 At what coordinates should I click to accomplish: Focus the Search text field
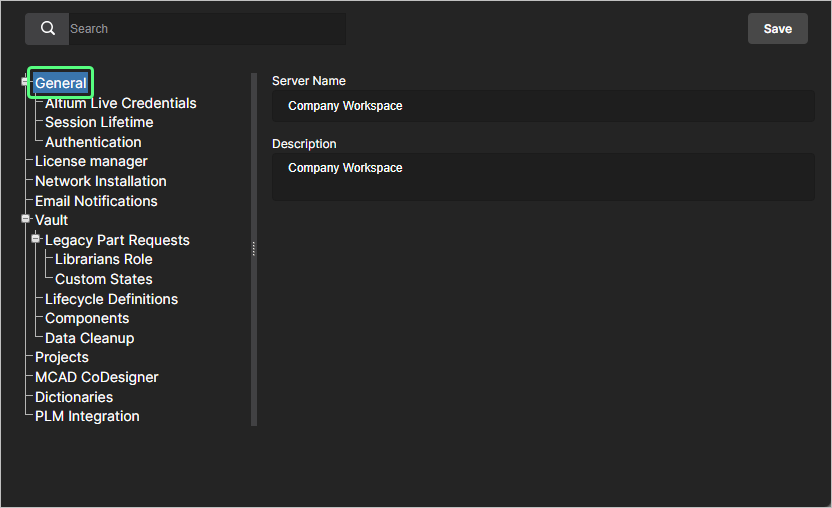point(205,29)
